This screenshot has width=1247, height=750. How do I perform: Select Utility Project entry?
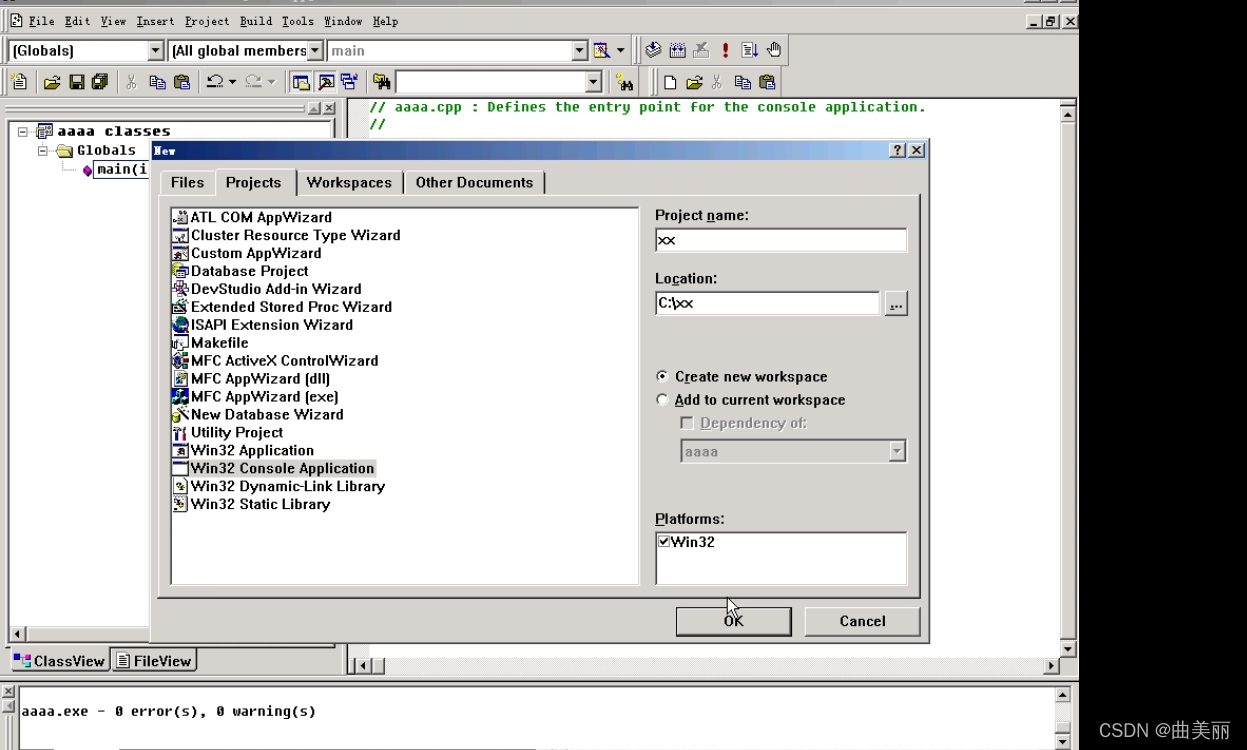[x=228, y=433]
